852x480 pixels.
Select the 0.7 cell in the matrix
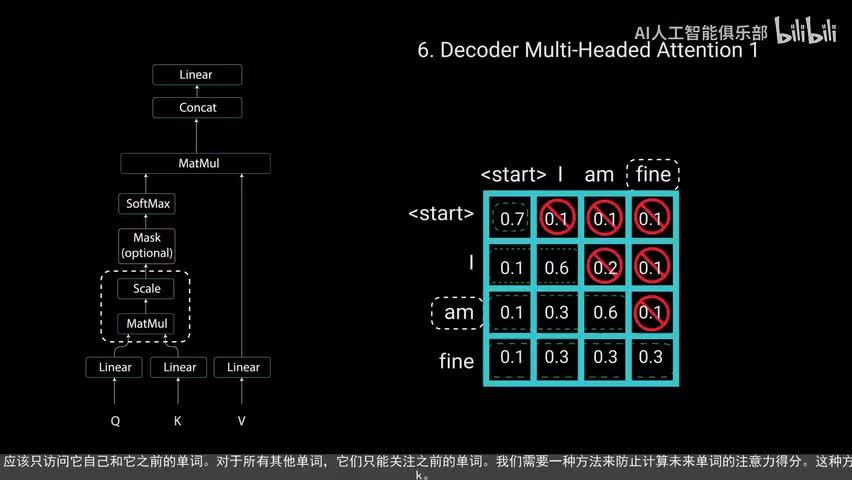[x=512, y=218]
